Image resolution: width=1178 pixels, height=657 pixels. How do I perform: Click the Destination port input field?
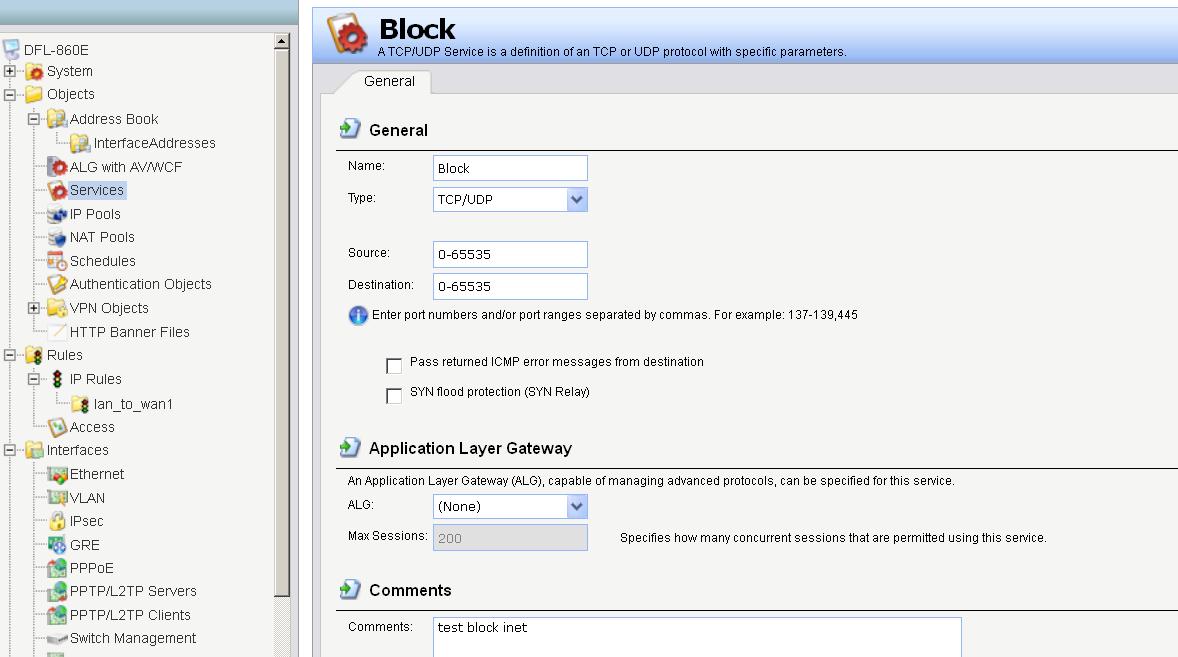pyautogui.click(x=510, y=286)
